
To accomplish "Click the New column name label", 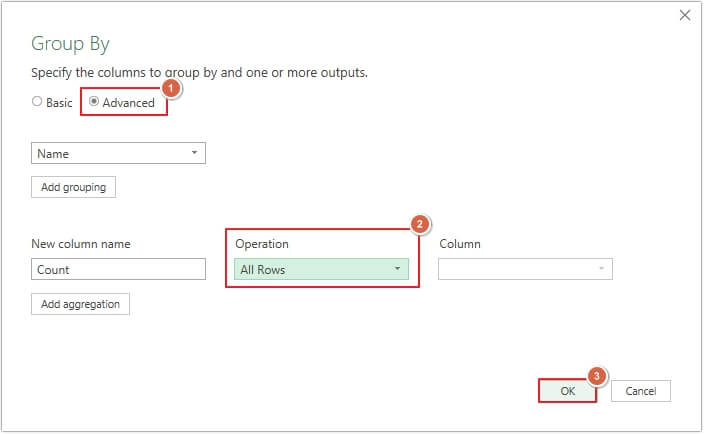I will point(81,244).
